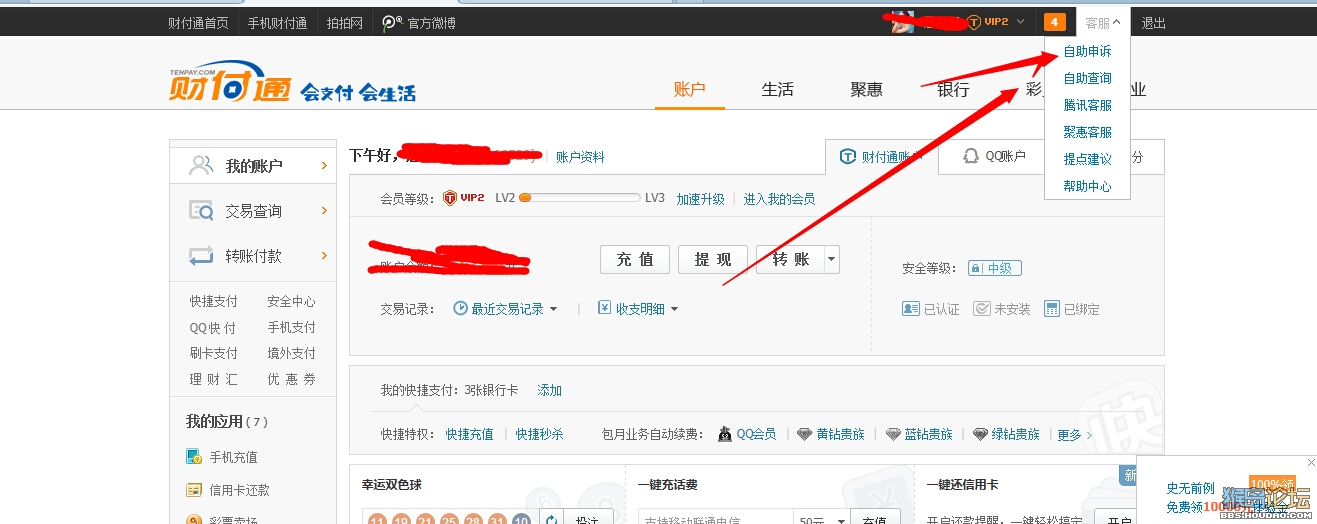Click the VIP2 badge in top bar
The height and width of the screenshot is (524, 1317).
coord(988,22)
